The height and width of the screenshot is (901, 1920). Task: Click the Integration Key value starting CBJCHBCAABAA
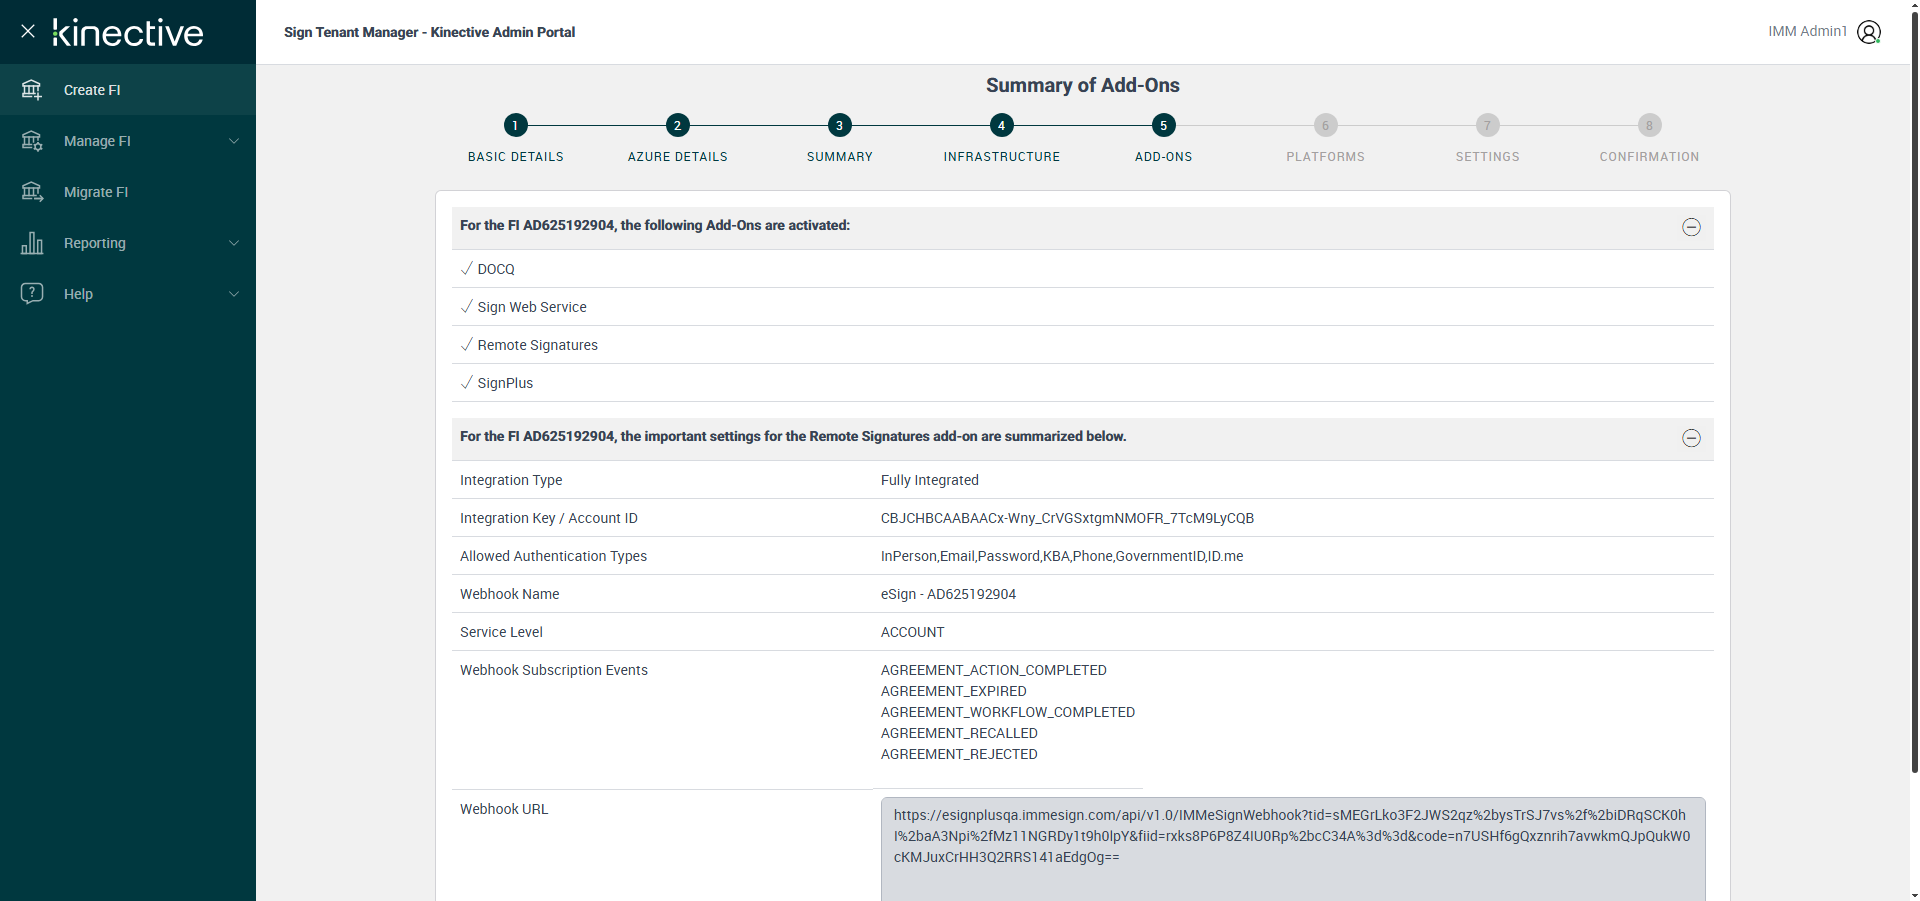(1067, 518)
